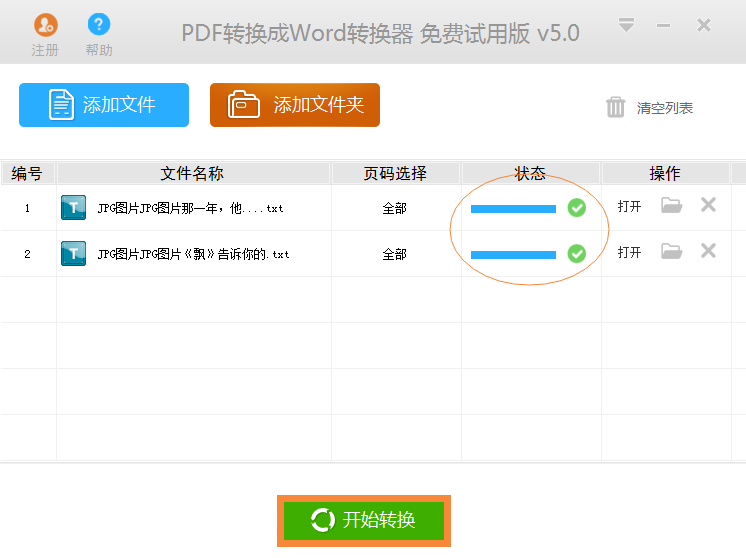Click the 状态 column header
Screen dimensions: 746x558
[x=530, y=173]
